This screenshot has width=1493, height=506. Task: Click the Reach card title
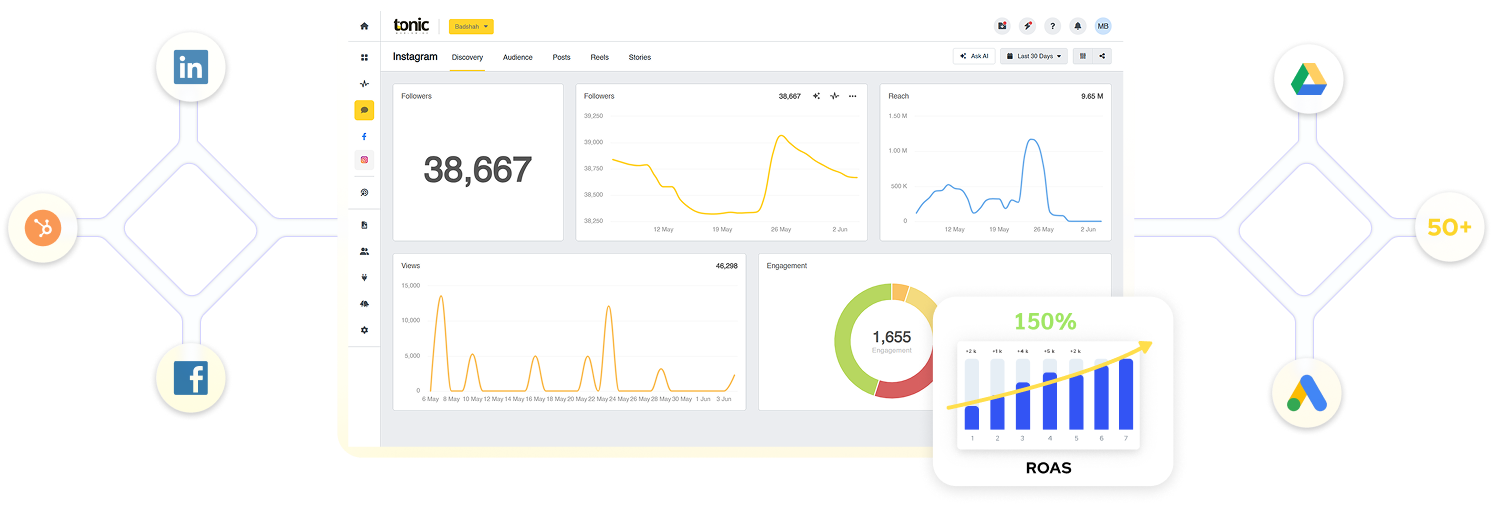pyautogui.click(x=898, y=96)
